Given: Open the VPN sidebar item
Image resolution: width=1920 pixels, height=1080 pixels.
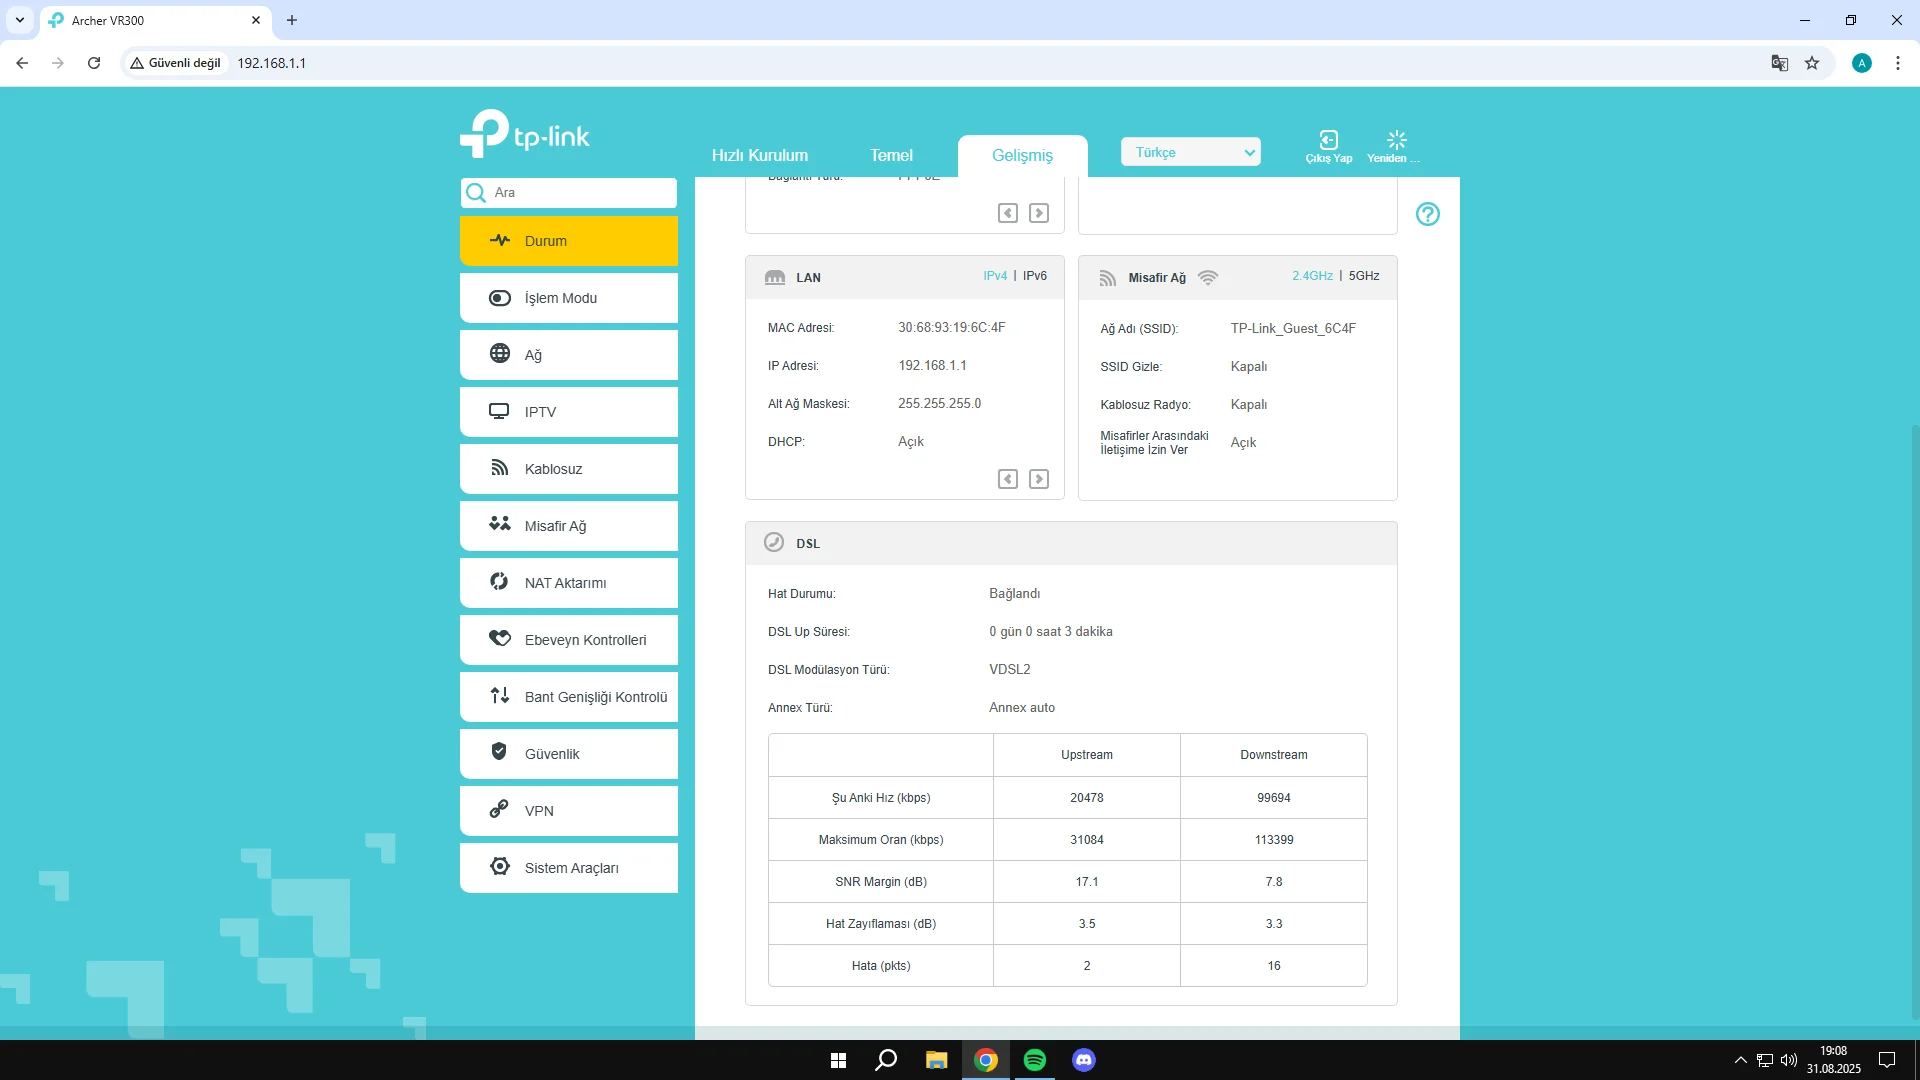Looking at the screenshot, I should 568,811.
